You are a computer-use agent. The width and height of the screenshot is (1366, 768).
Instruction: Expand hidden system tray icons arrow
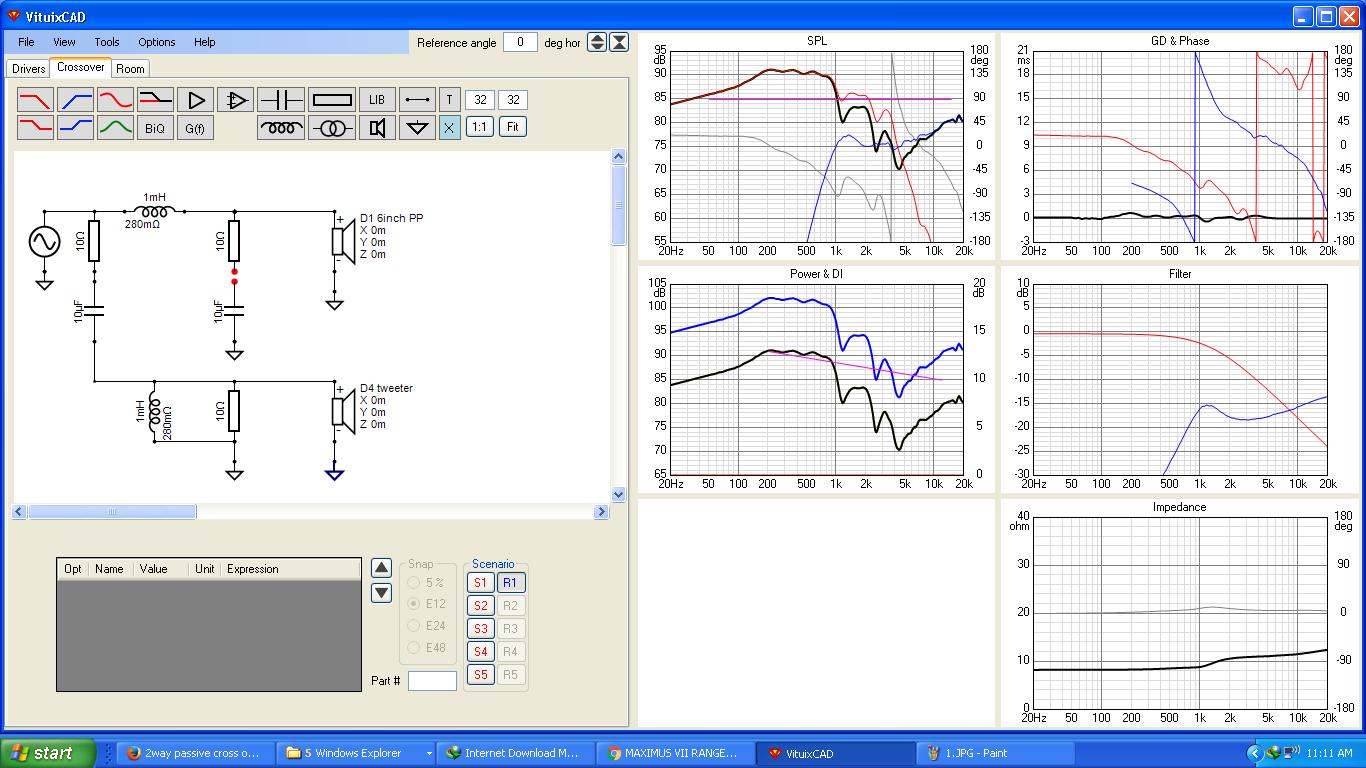[x=1254, y=753]
